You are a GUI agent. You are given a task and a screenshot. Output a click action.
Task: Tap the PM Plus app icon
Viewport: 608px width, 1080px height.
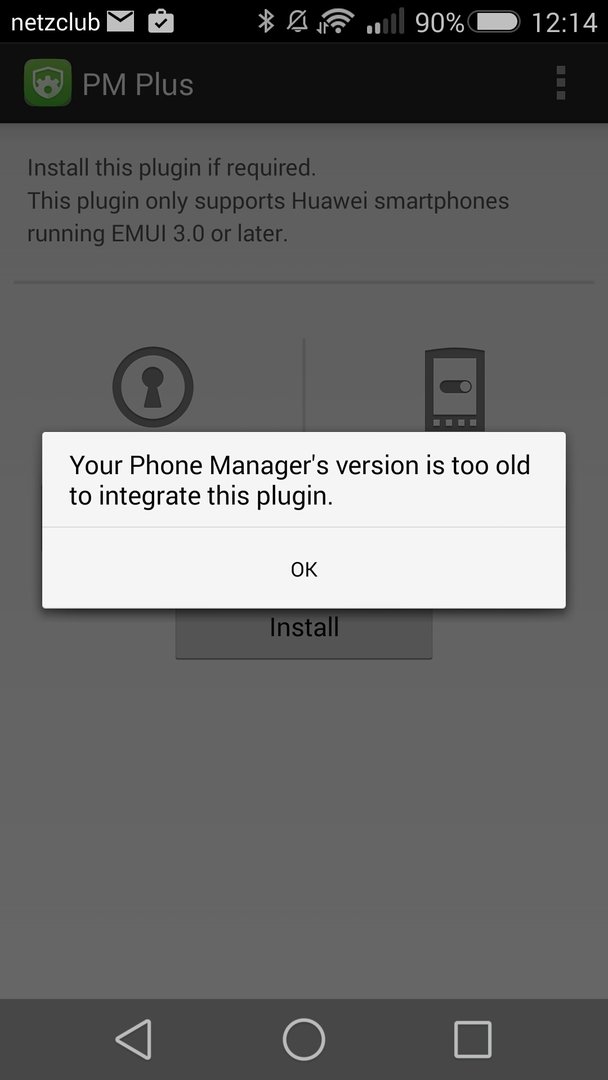[x=48, y=83]
